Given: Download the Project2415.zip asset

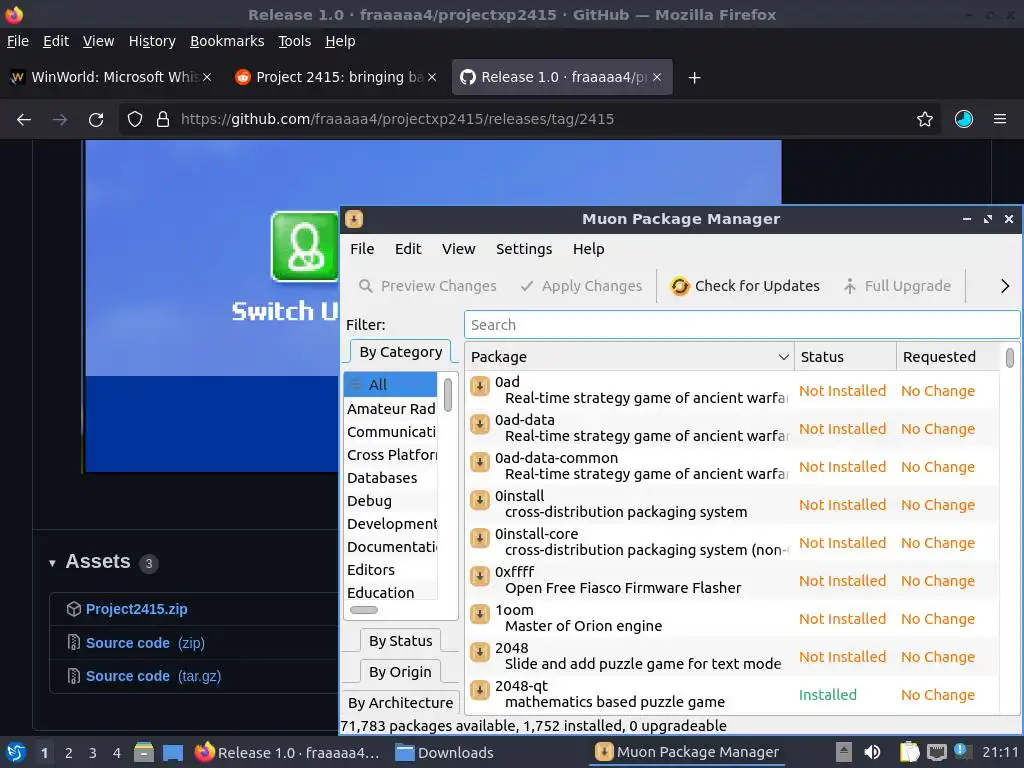Looking at the screenshot, I should 136,609.
